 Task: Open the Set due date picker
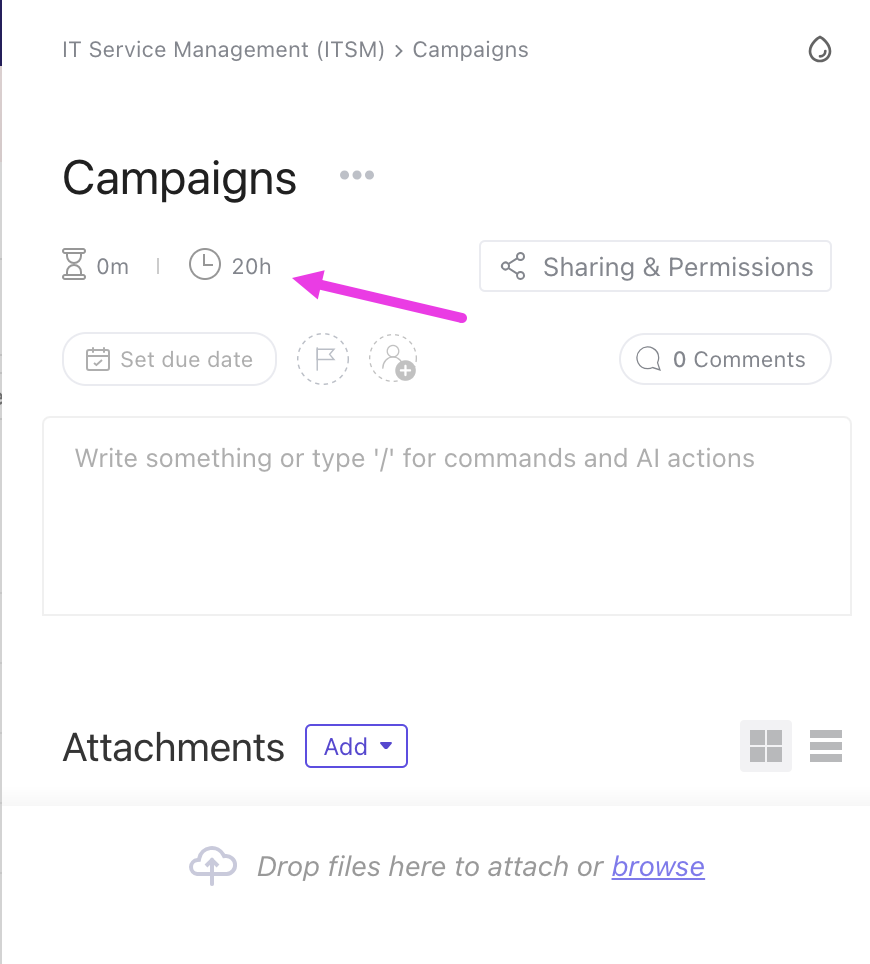point(169,359)
